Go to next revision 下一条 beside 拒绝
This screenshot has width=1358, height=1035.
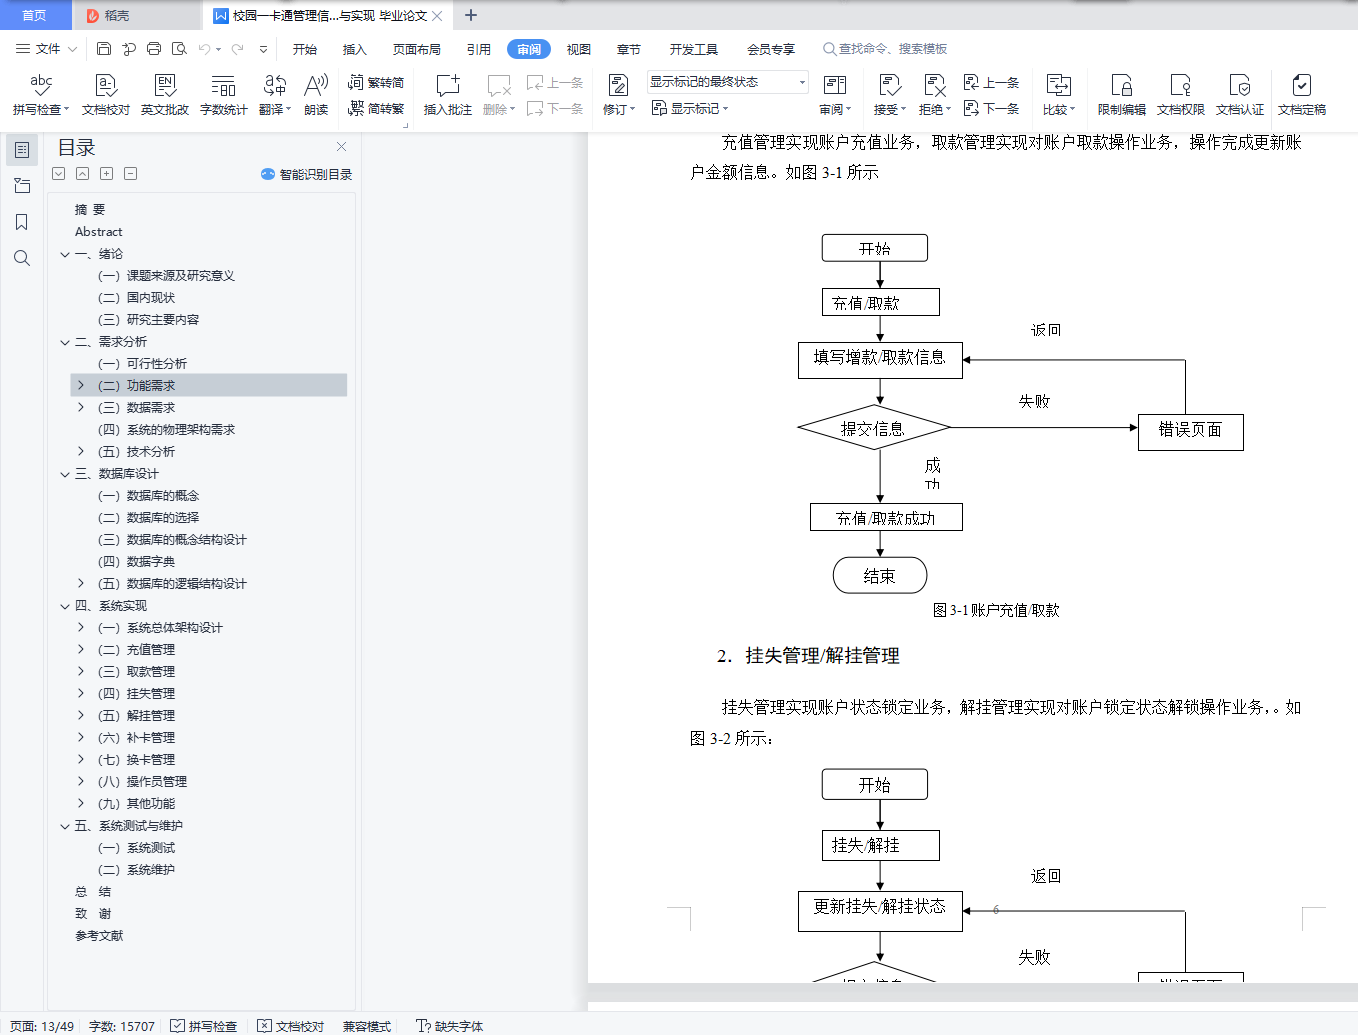pyautogui.click(x=991, y=108)
